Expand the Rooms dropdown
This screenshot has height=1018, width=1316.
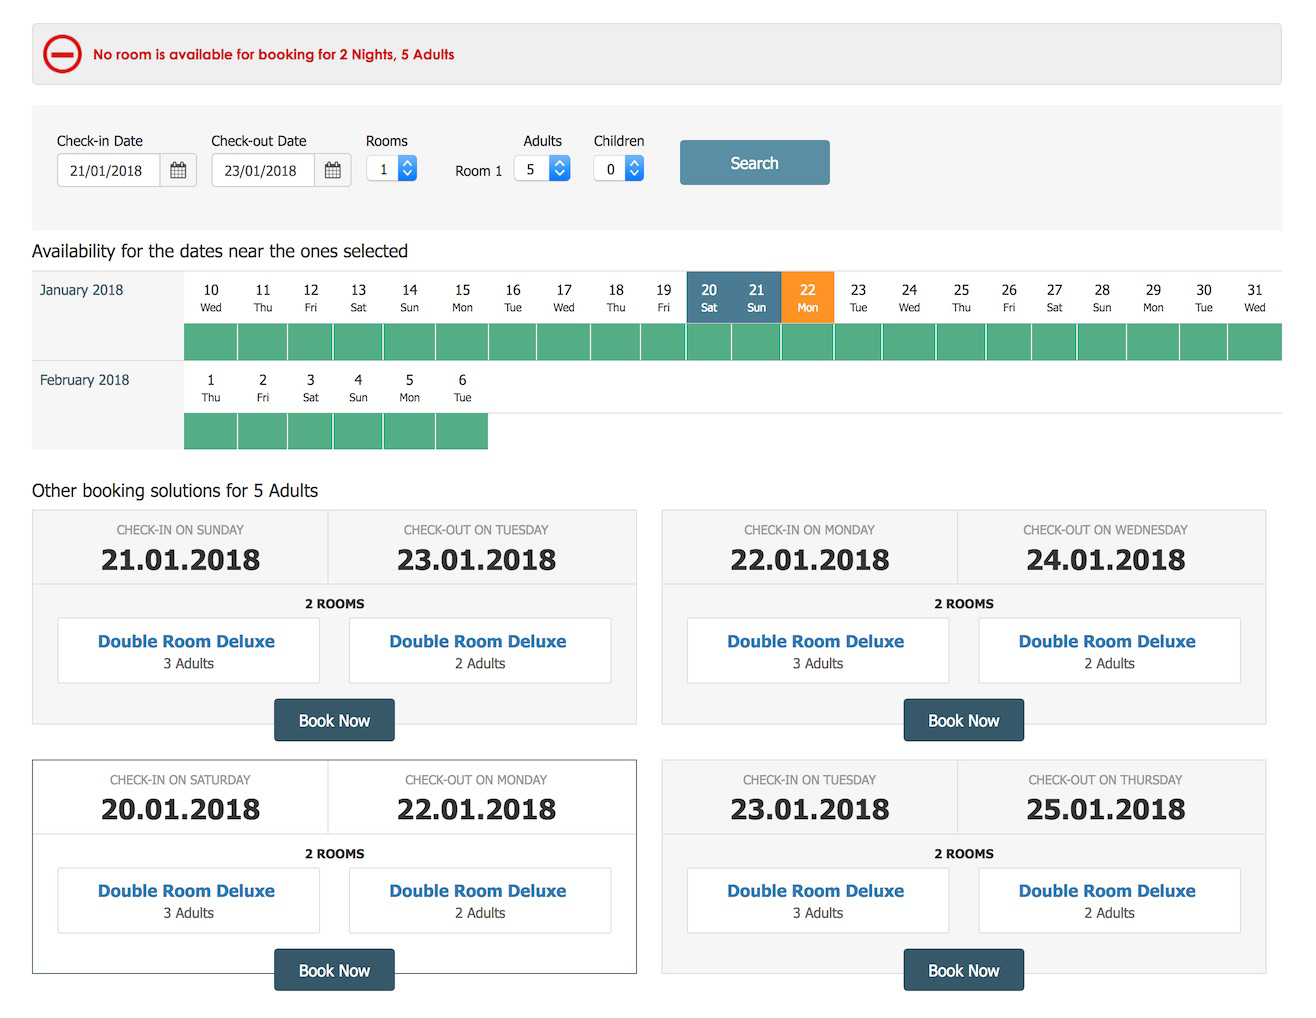391,169
